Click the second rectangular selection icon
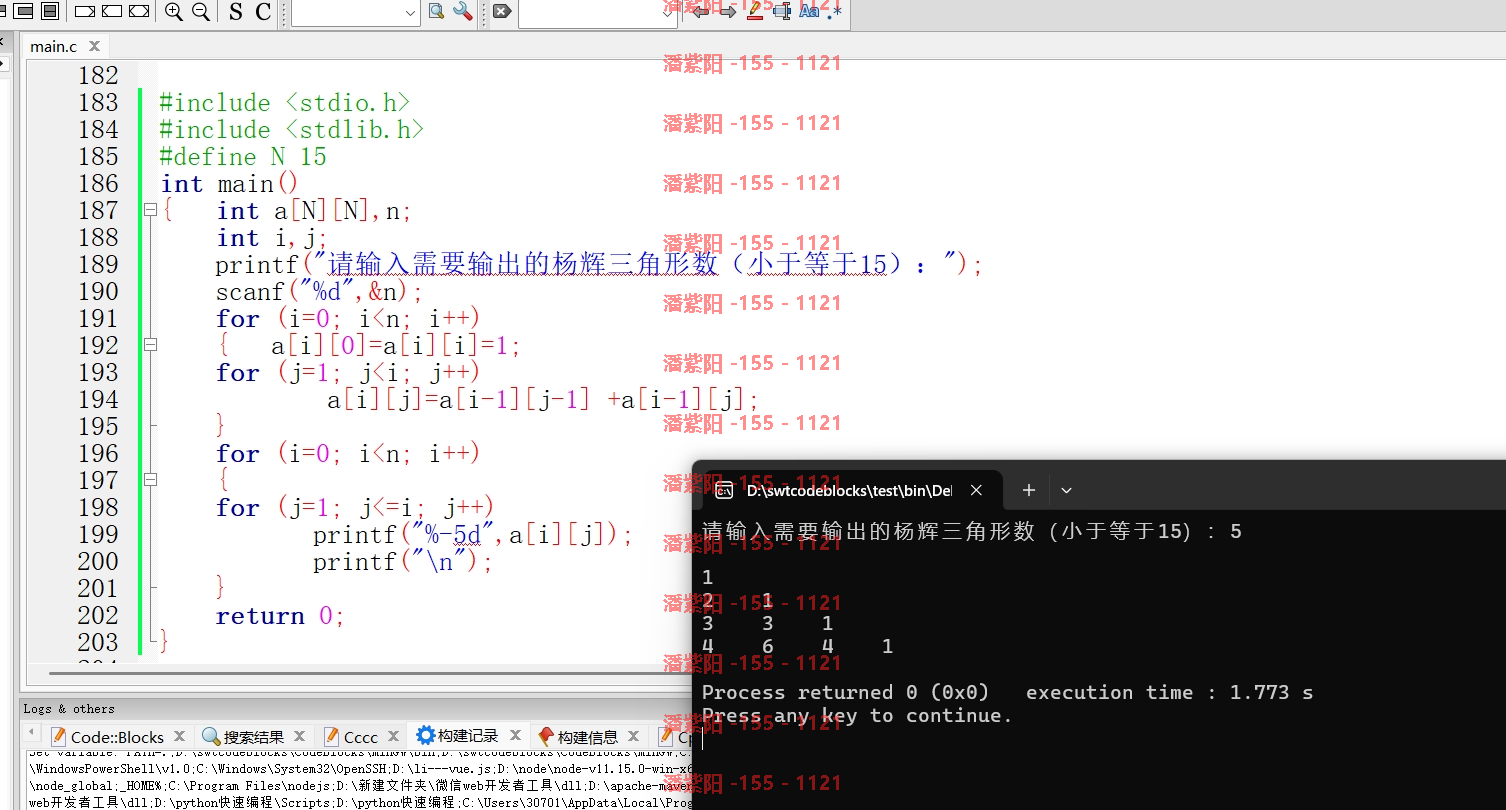Screen dimensions: 1506x810 point(112,12)
